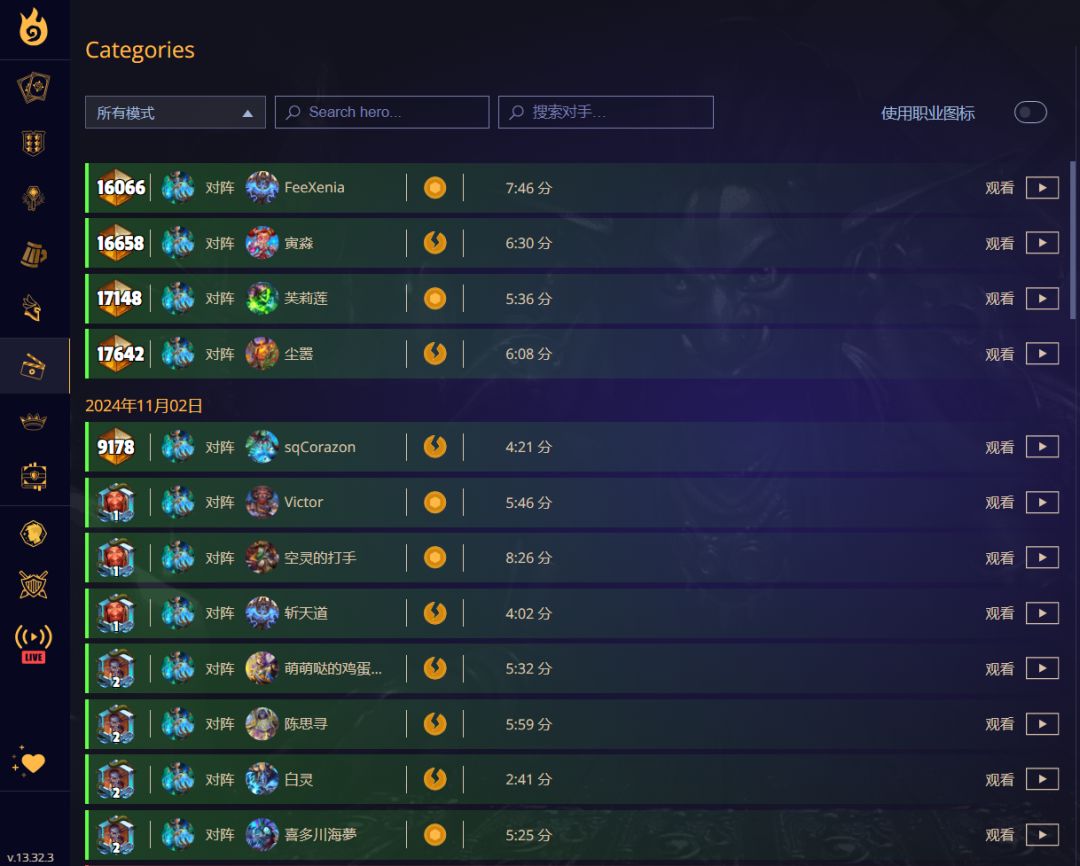Expand the 所有模式 mode dropdown

click(175, 112)
